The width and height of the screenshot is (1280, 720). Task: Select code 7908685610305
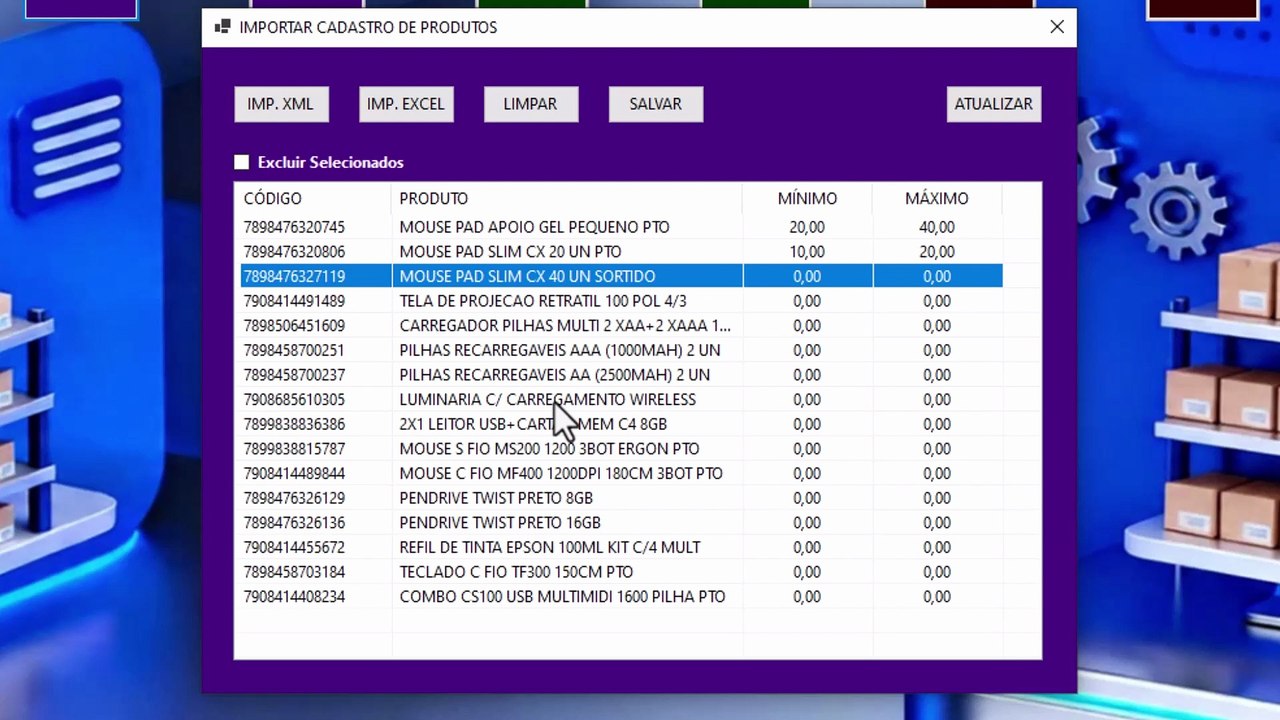294,400
